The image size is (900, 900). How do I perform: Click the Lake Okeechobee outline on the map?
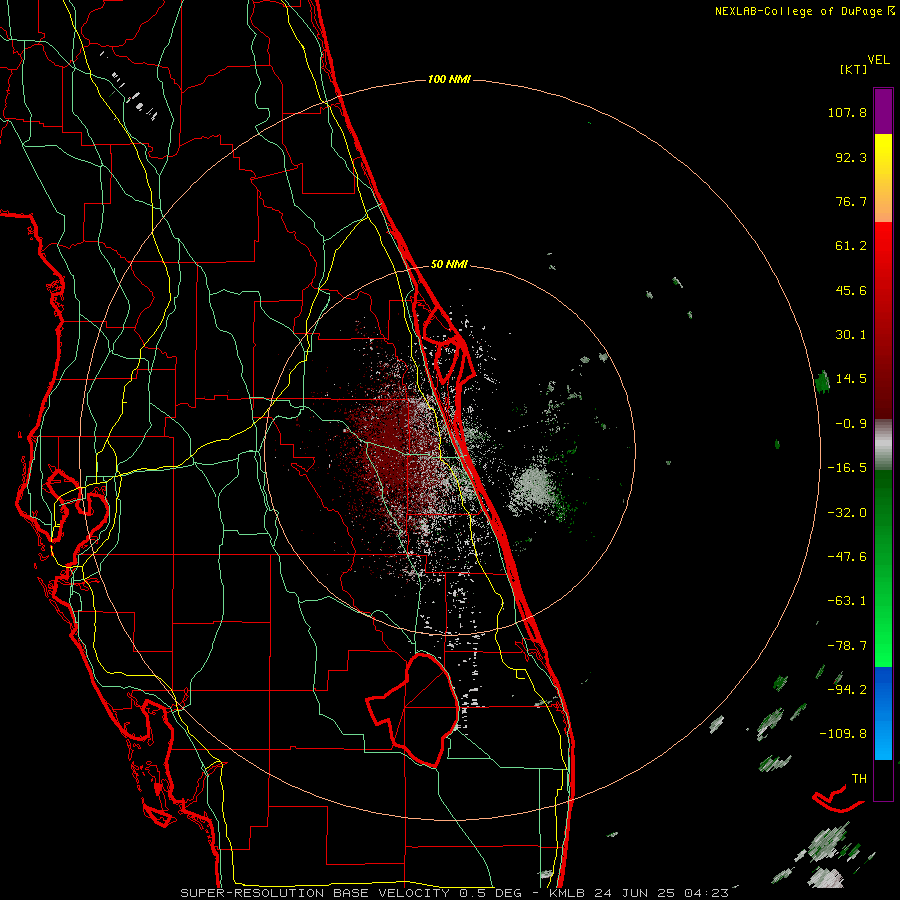tap(415, 710)
